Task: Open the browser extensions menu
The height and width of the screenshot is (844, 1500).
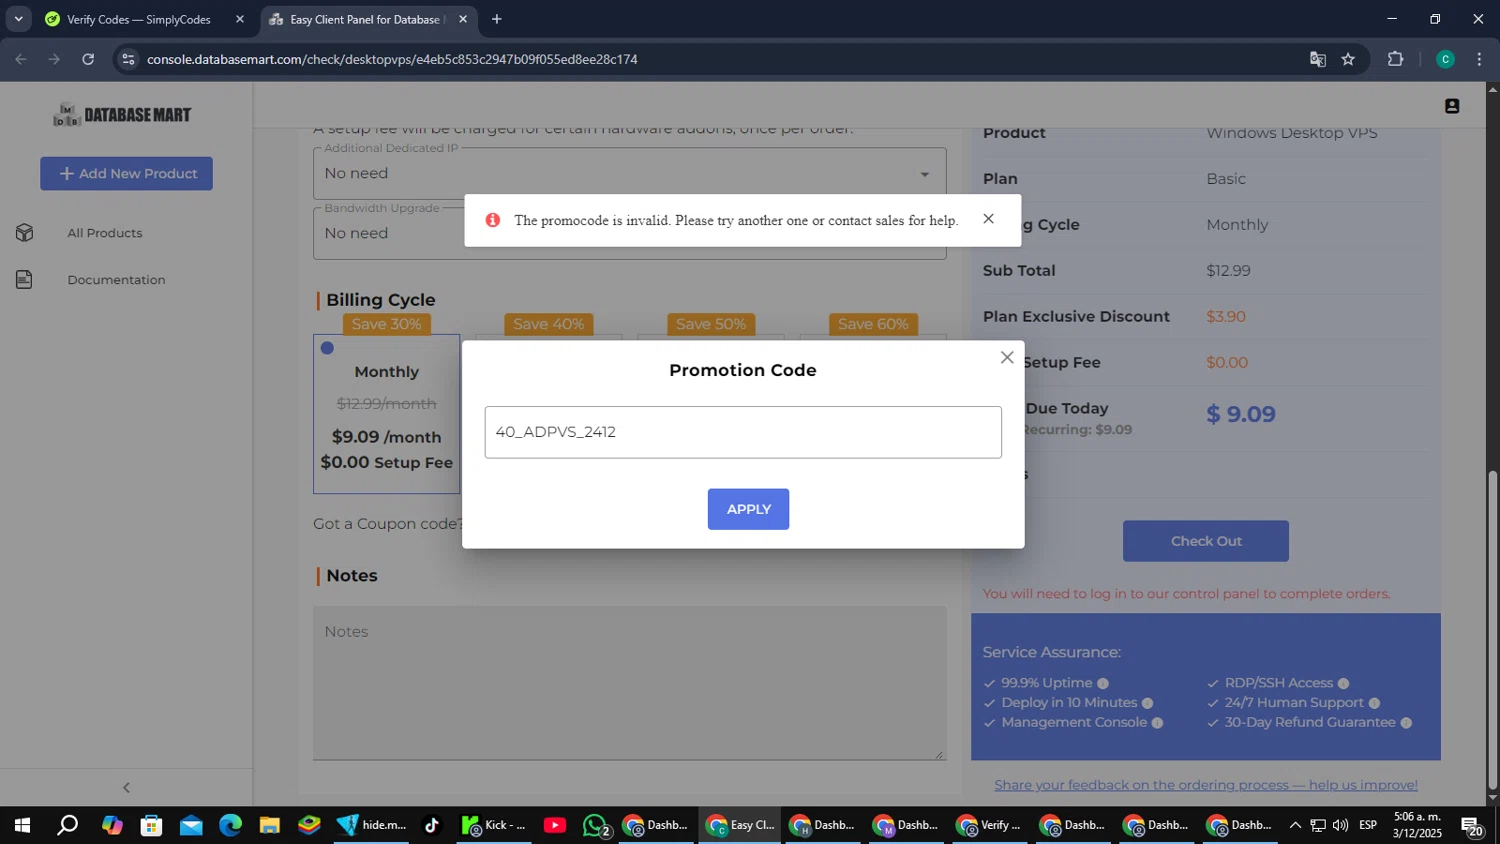Action: tap(1396, 59)
